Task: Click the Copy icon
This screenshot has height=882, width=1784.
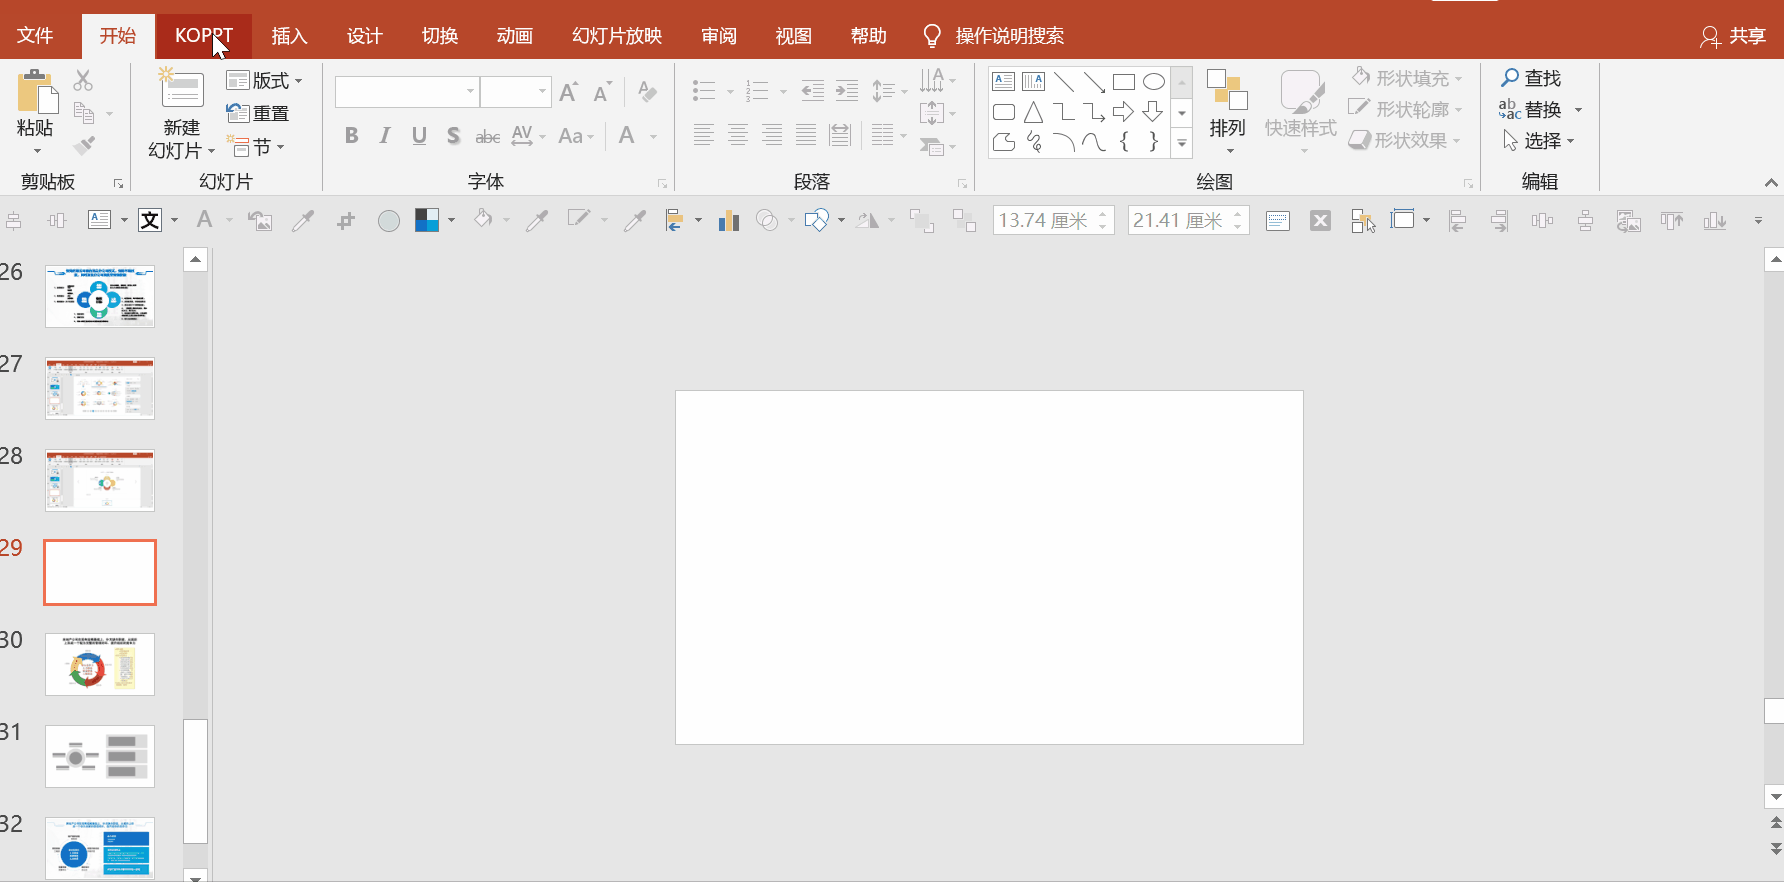Action: coord(84,113)
